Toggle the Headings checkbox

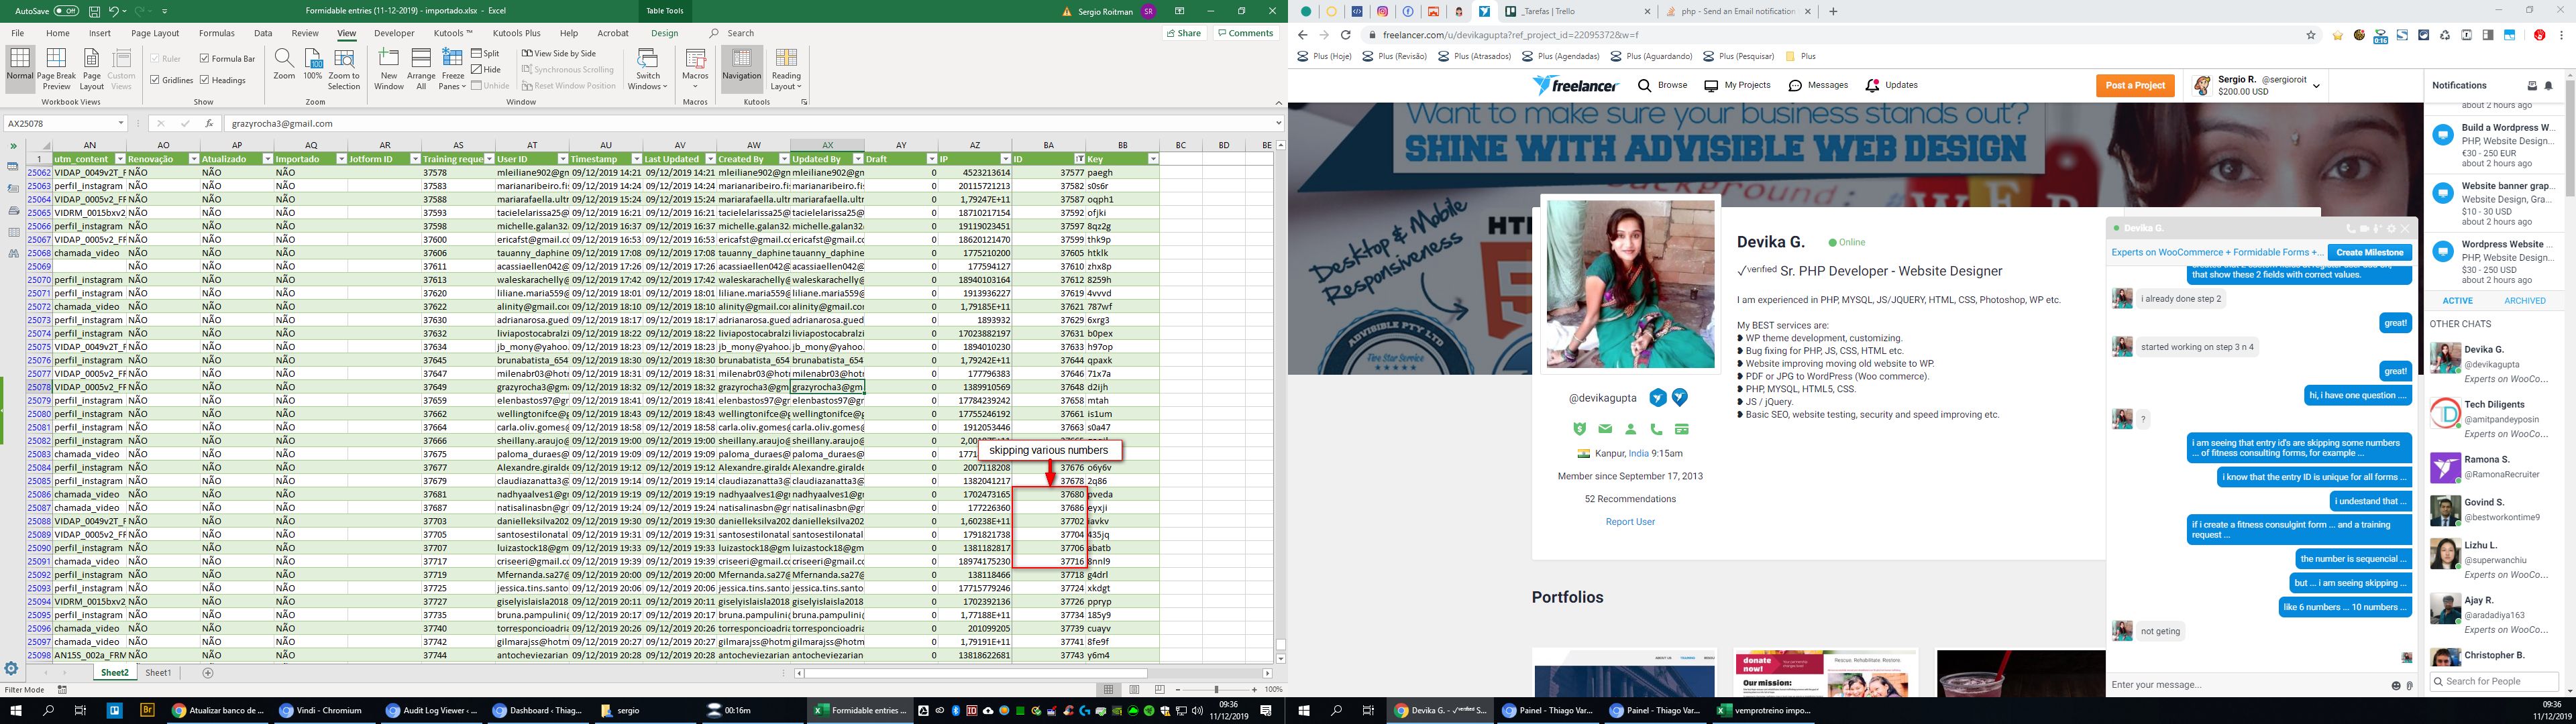(204, 80)
